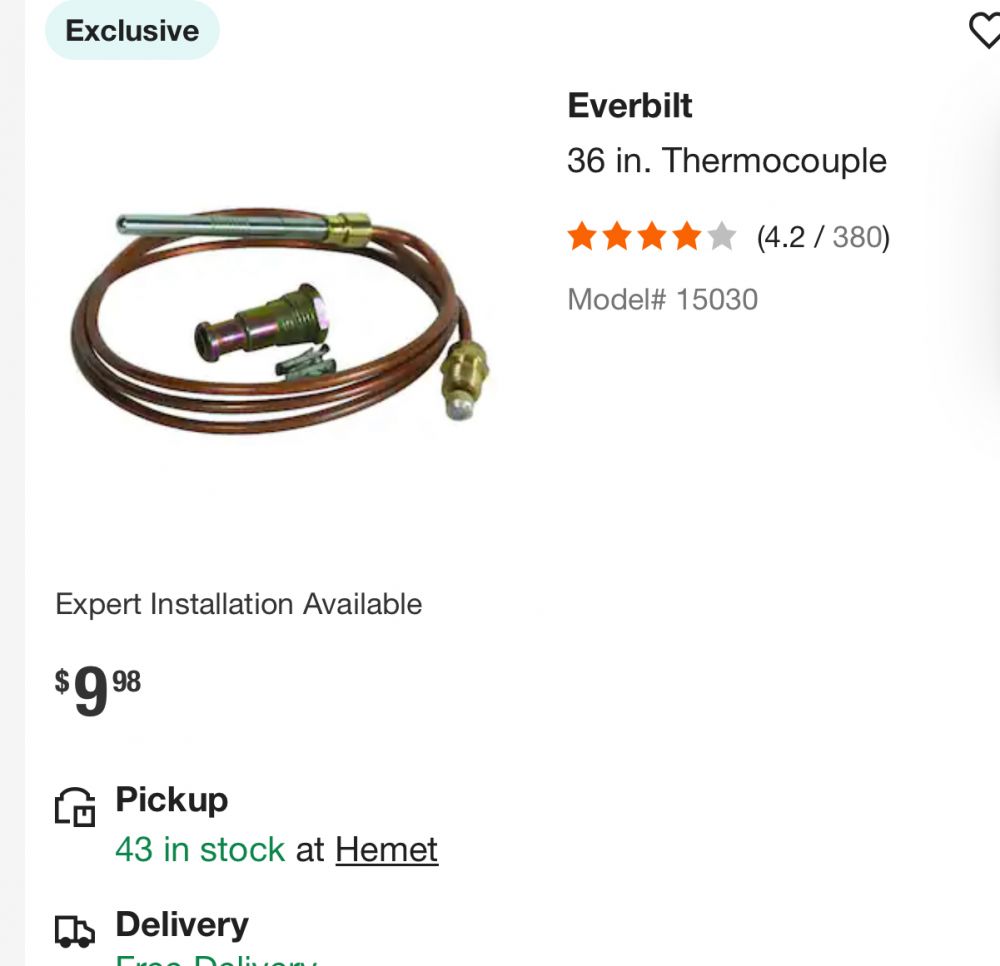Click Expert Installation Available text
Screen dimensions: 1000x966
[x=239, y=604]
